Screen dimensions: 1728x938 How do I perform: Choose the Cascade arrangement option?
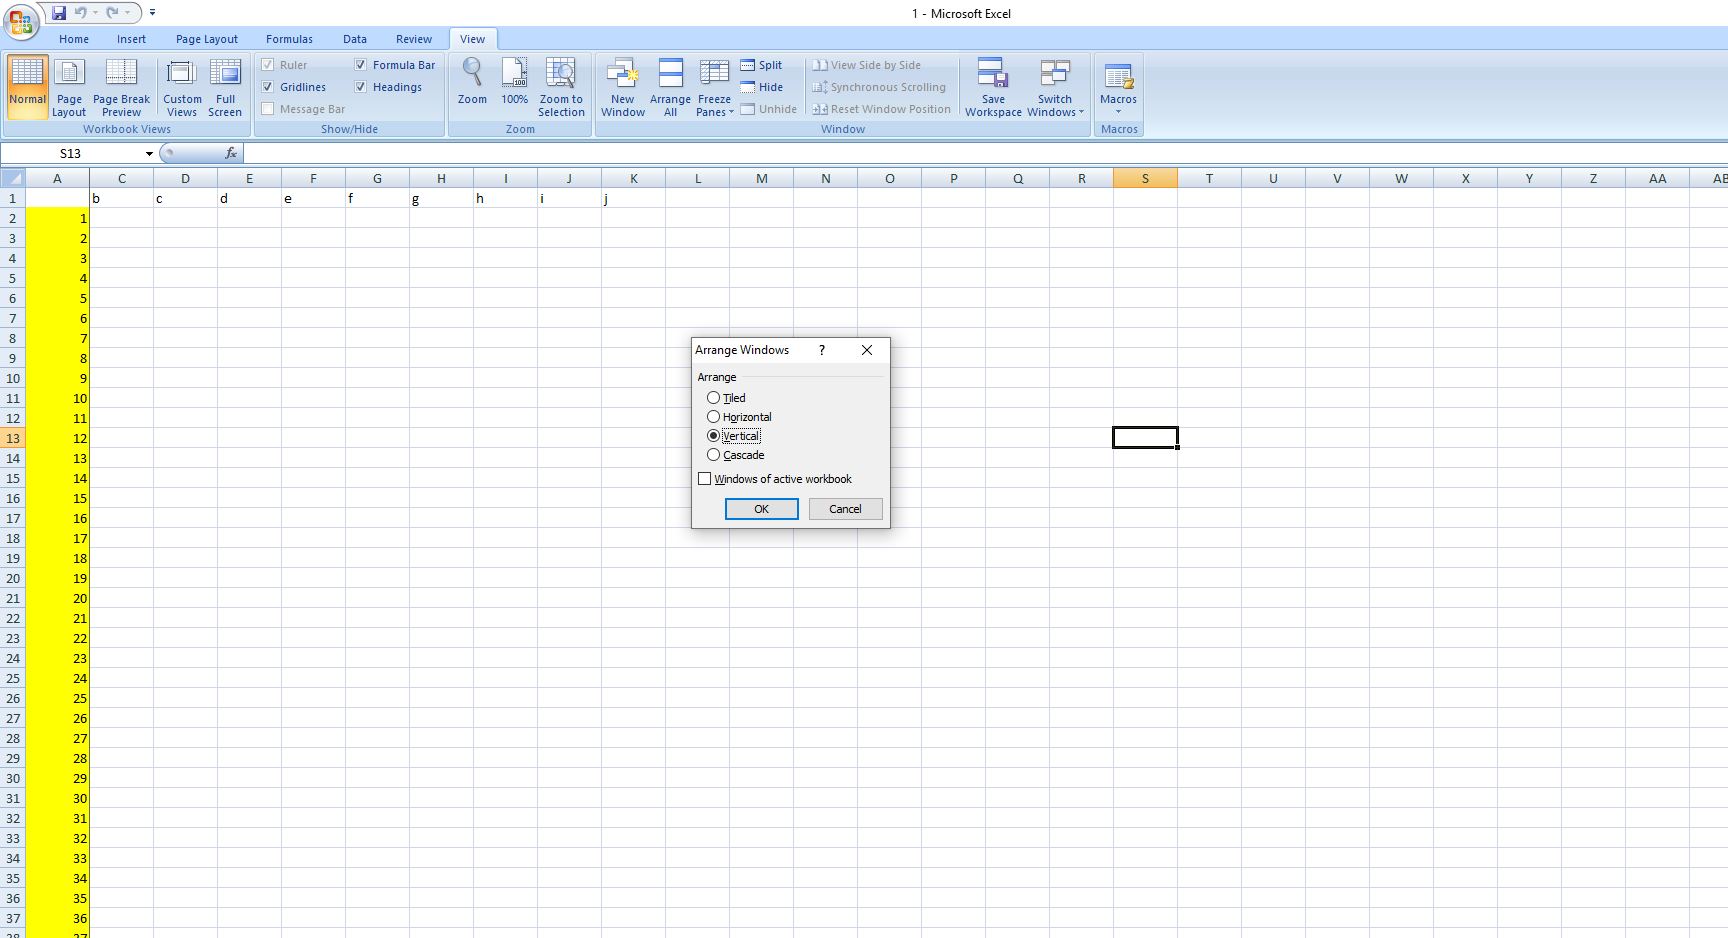pos(713,455)
